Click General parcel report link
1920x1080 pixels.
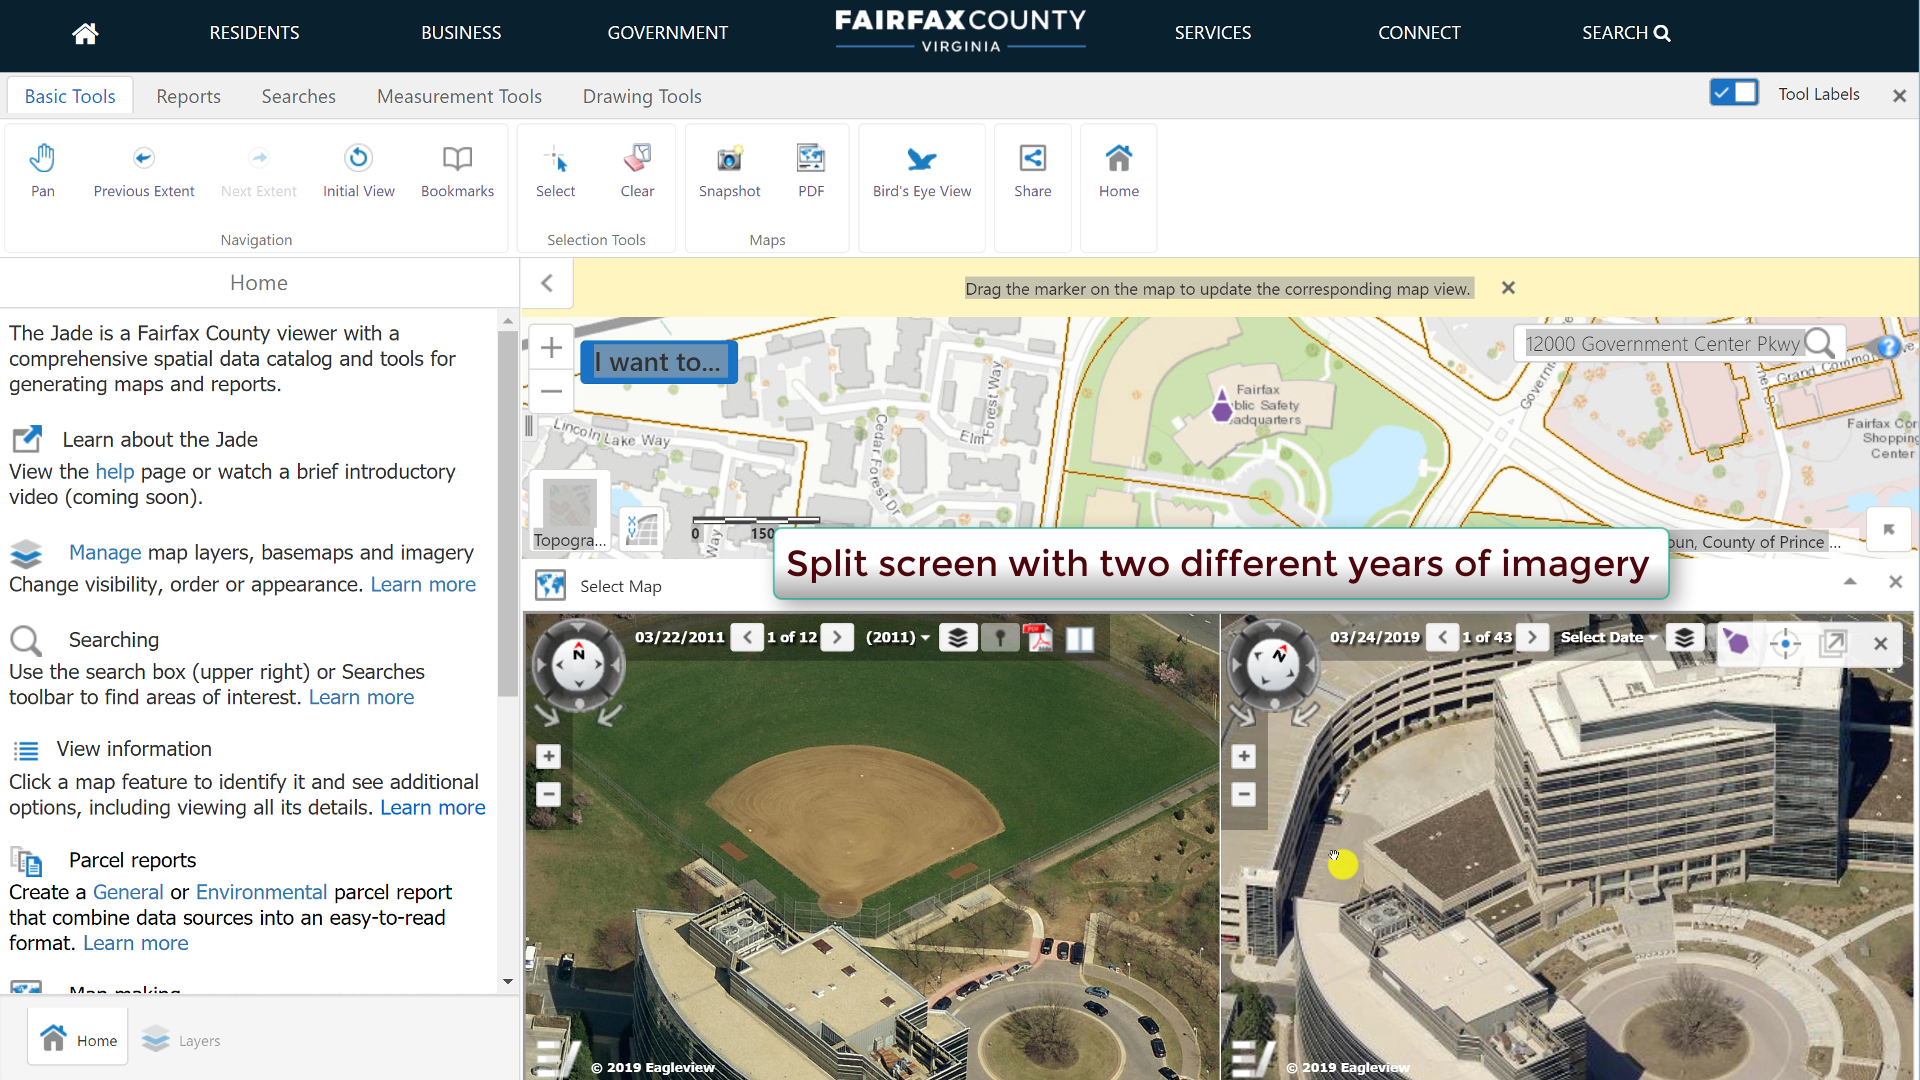pos(128,892)
